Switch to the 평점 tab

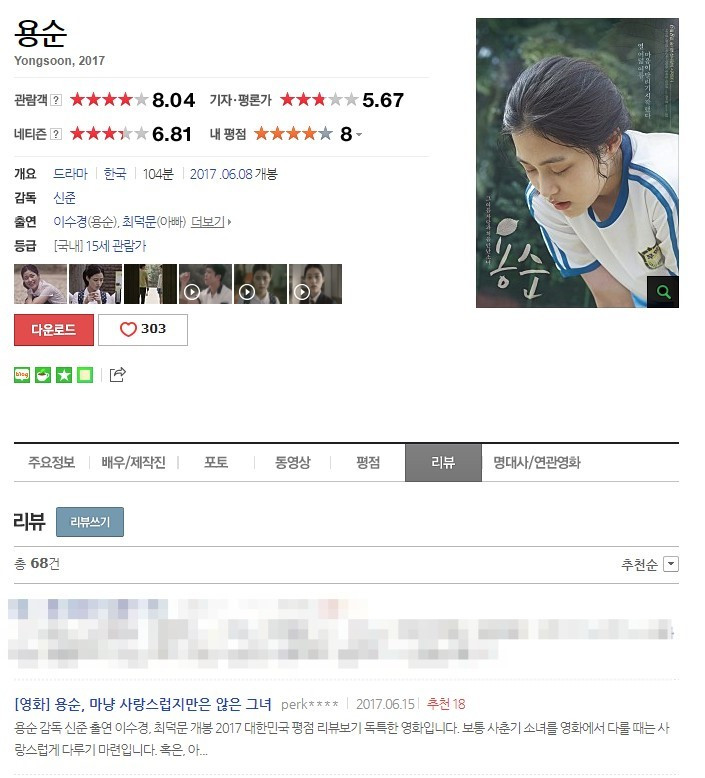[368, 462]
